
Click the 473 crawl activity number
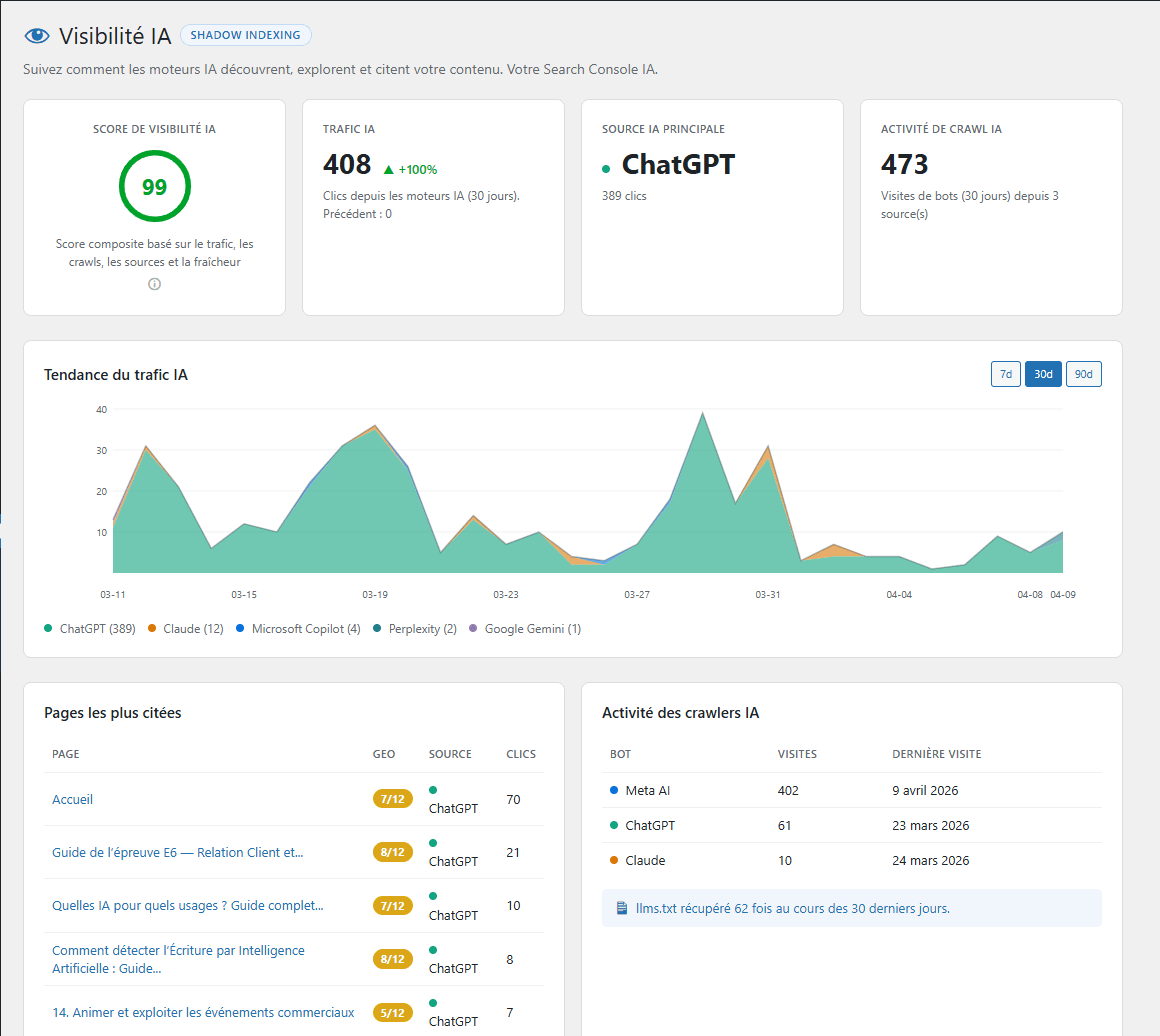tap(904, 164)
